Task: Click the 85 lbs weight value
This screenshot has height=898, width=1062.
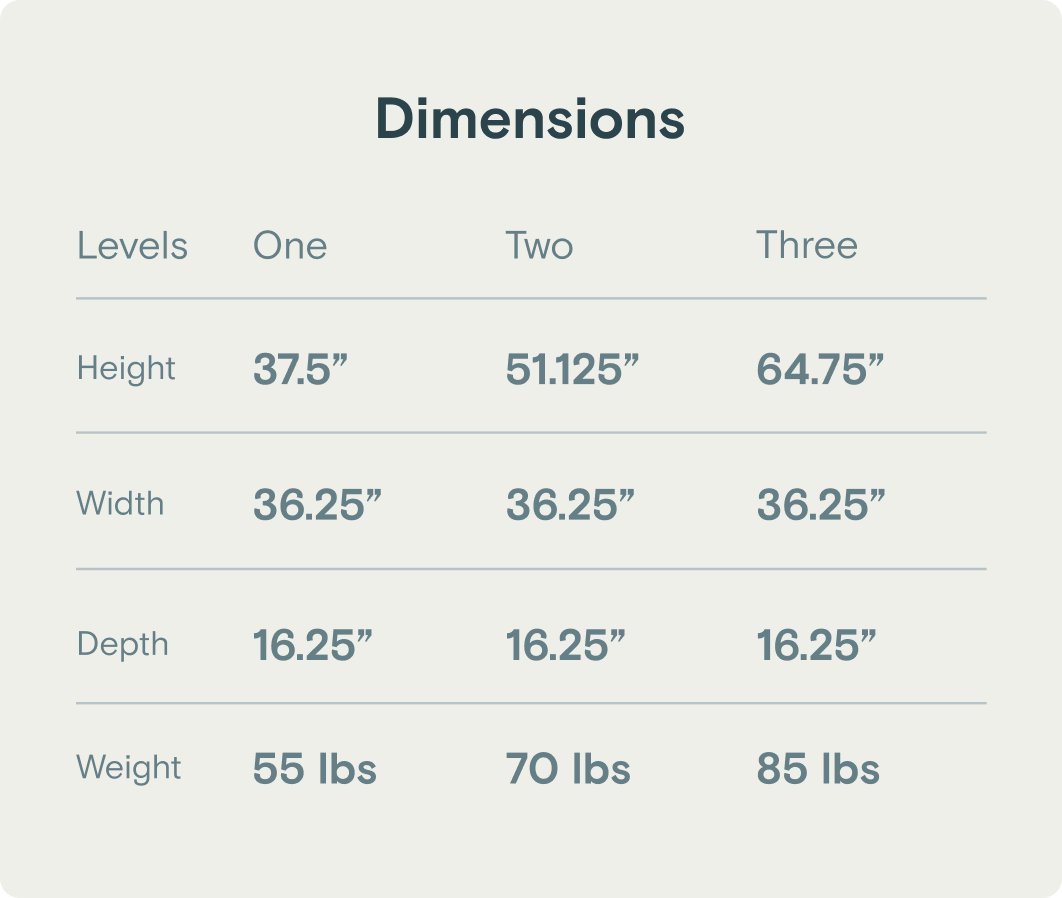Action: pos(818,769)
